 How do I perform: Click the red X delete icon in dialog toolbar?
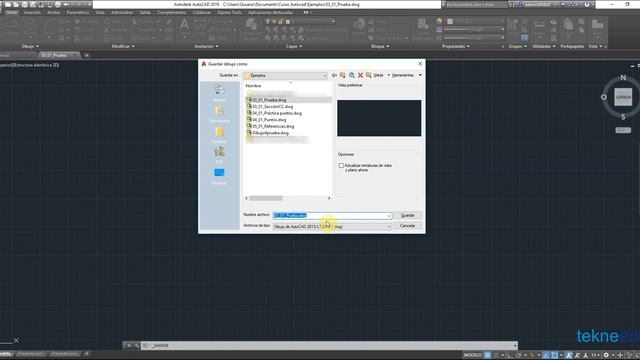[360, 75]
